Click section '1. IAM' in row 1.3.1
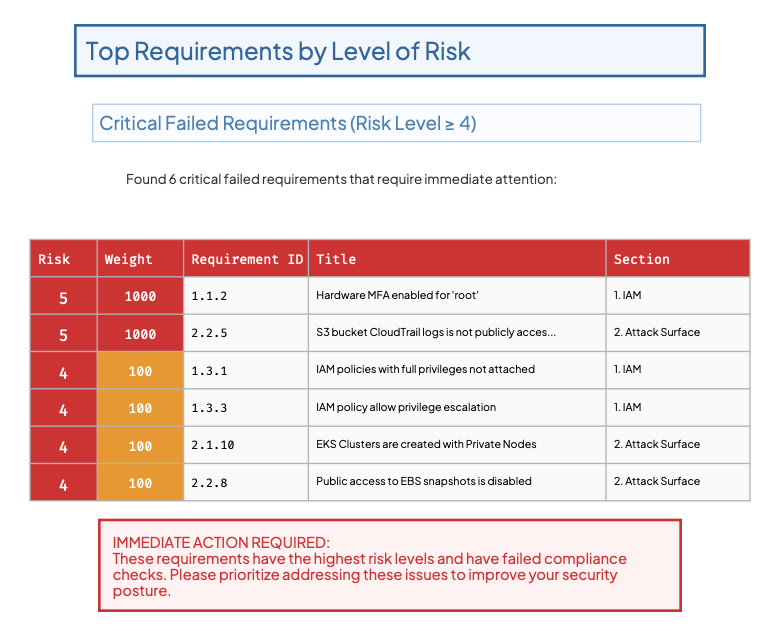 627,369
